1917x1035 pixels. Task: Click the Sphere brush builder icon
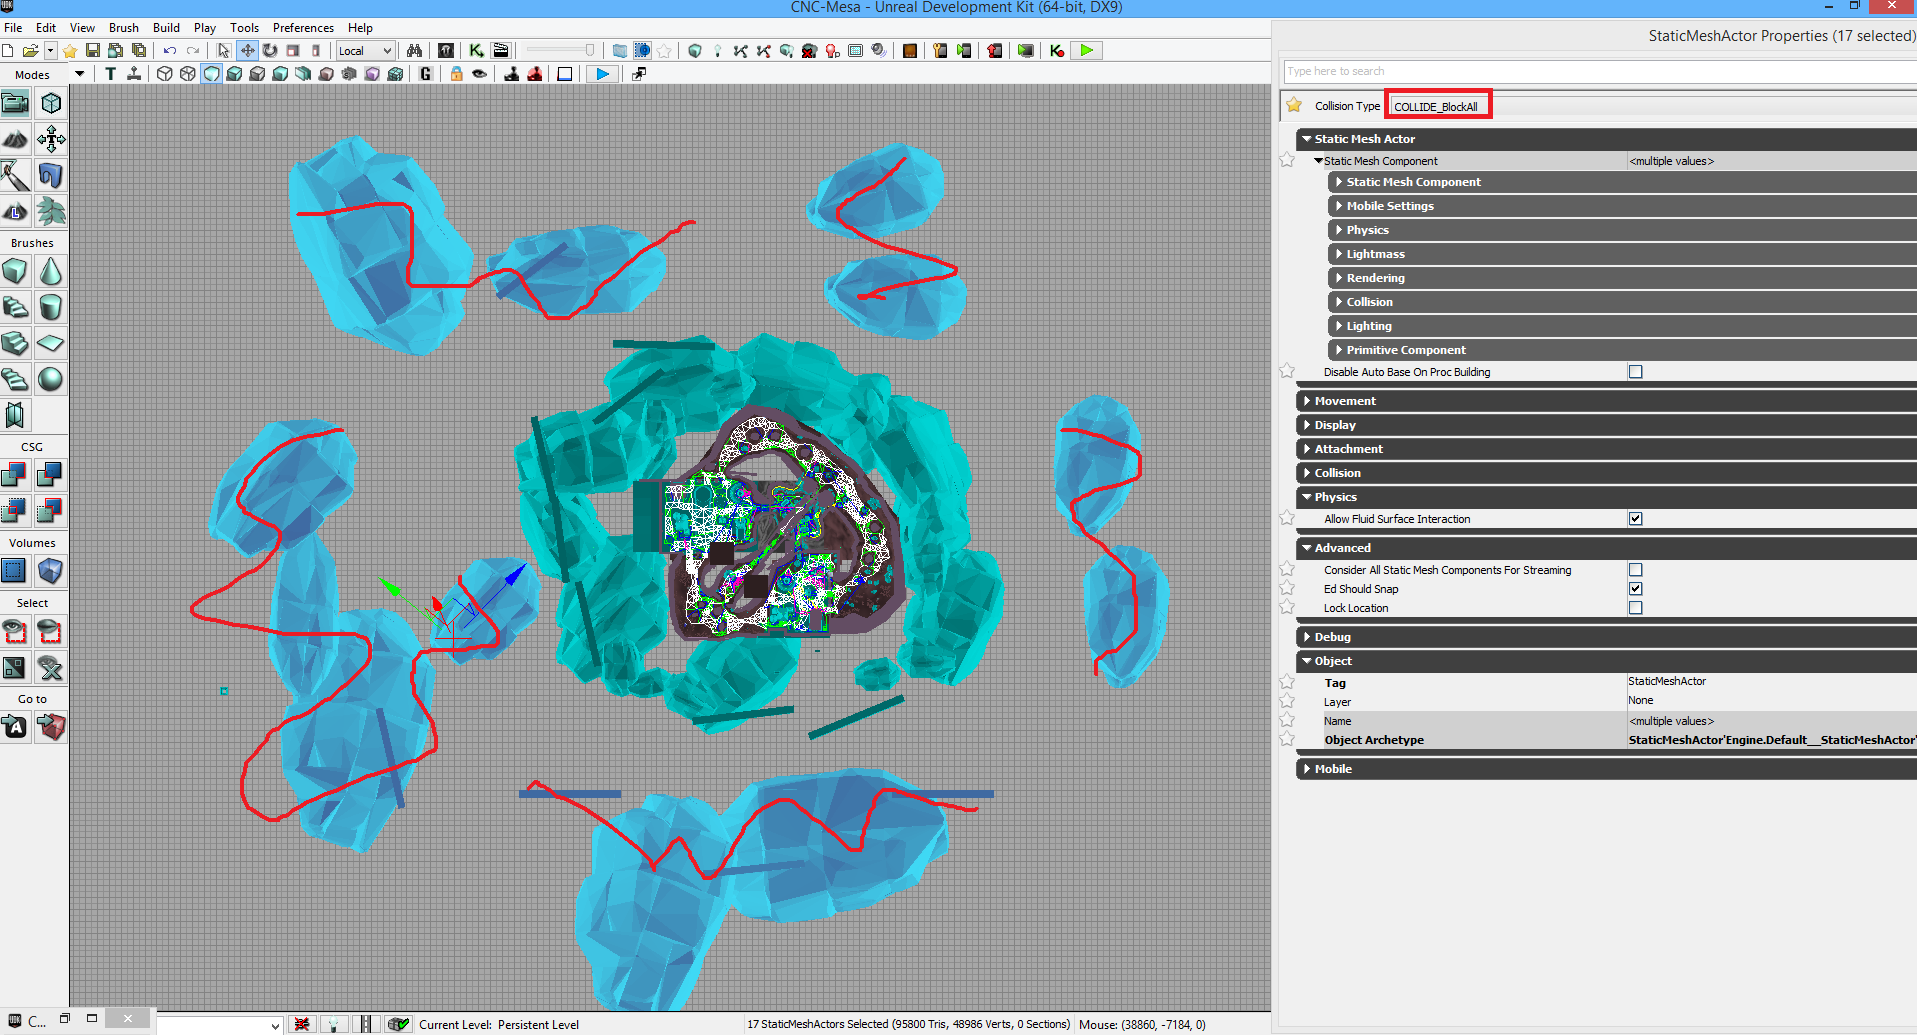(51, 379)
